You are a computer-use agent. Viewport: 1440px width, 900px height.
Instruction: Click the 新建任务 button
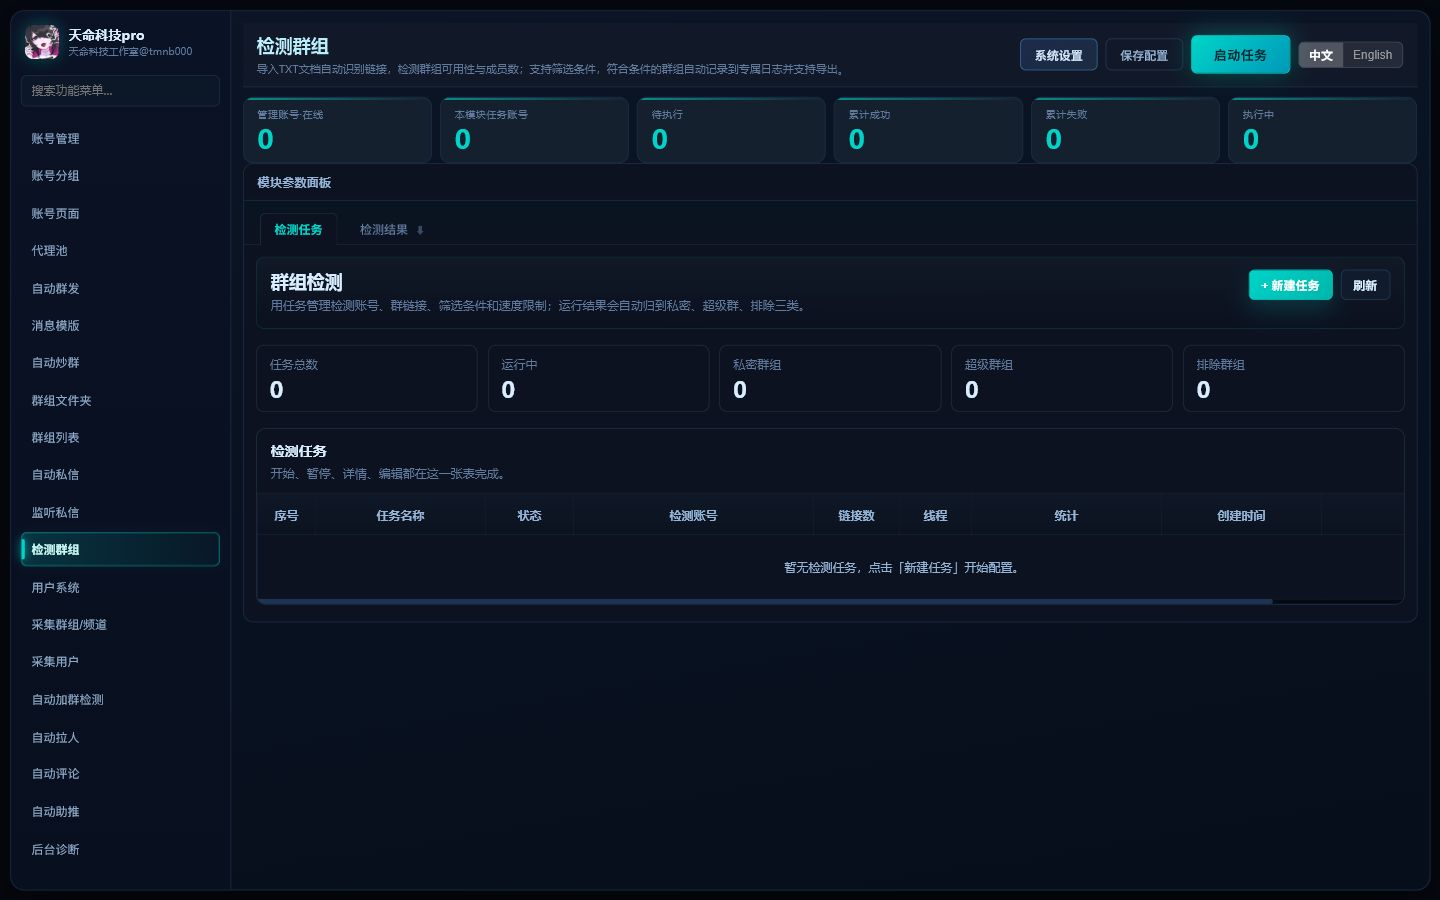click(x=1290, y=285)
